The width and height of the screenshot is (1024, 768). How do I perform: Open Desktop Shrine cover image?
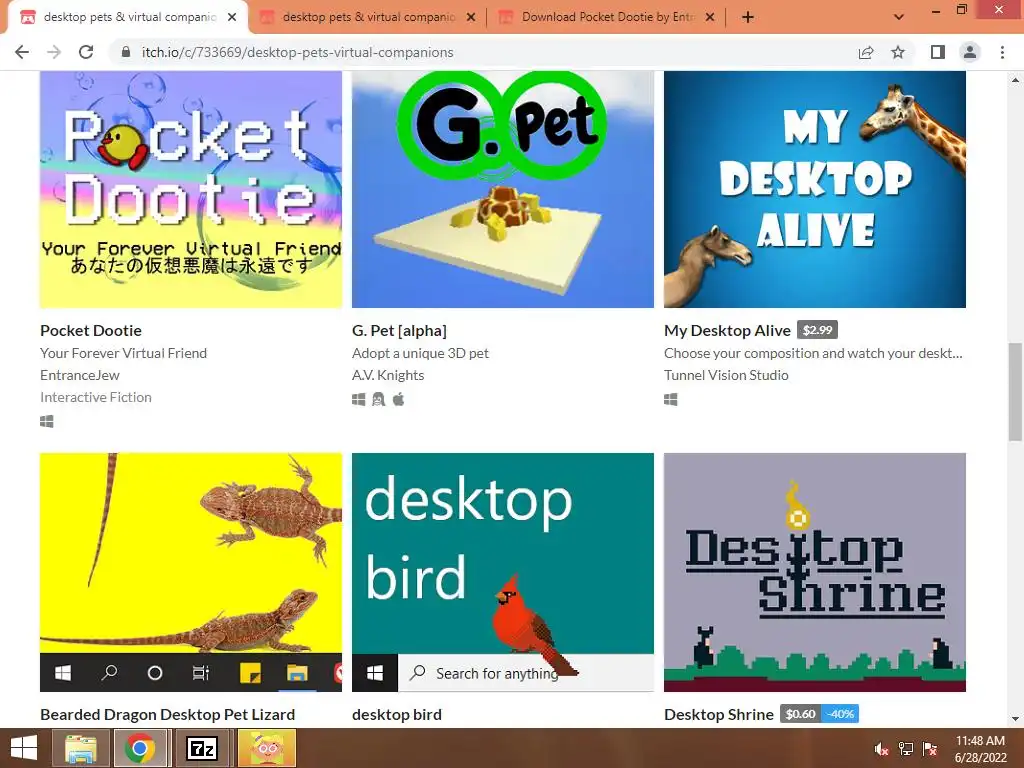[x=815, y=572]
